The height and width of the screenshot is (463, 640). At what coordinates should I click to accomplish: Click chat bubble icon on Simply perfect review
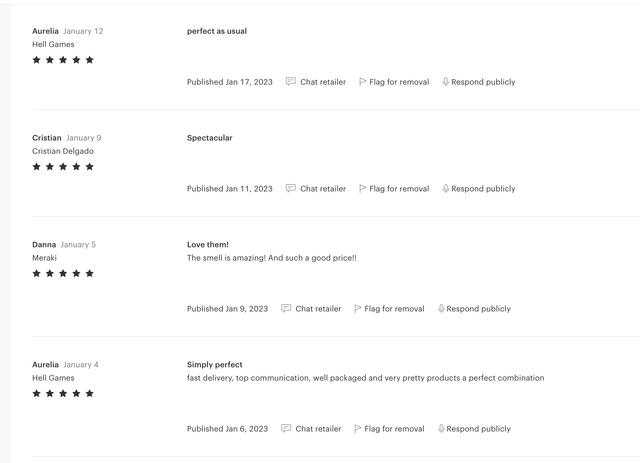(286, 429)
